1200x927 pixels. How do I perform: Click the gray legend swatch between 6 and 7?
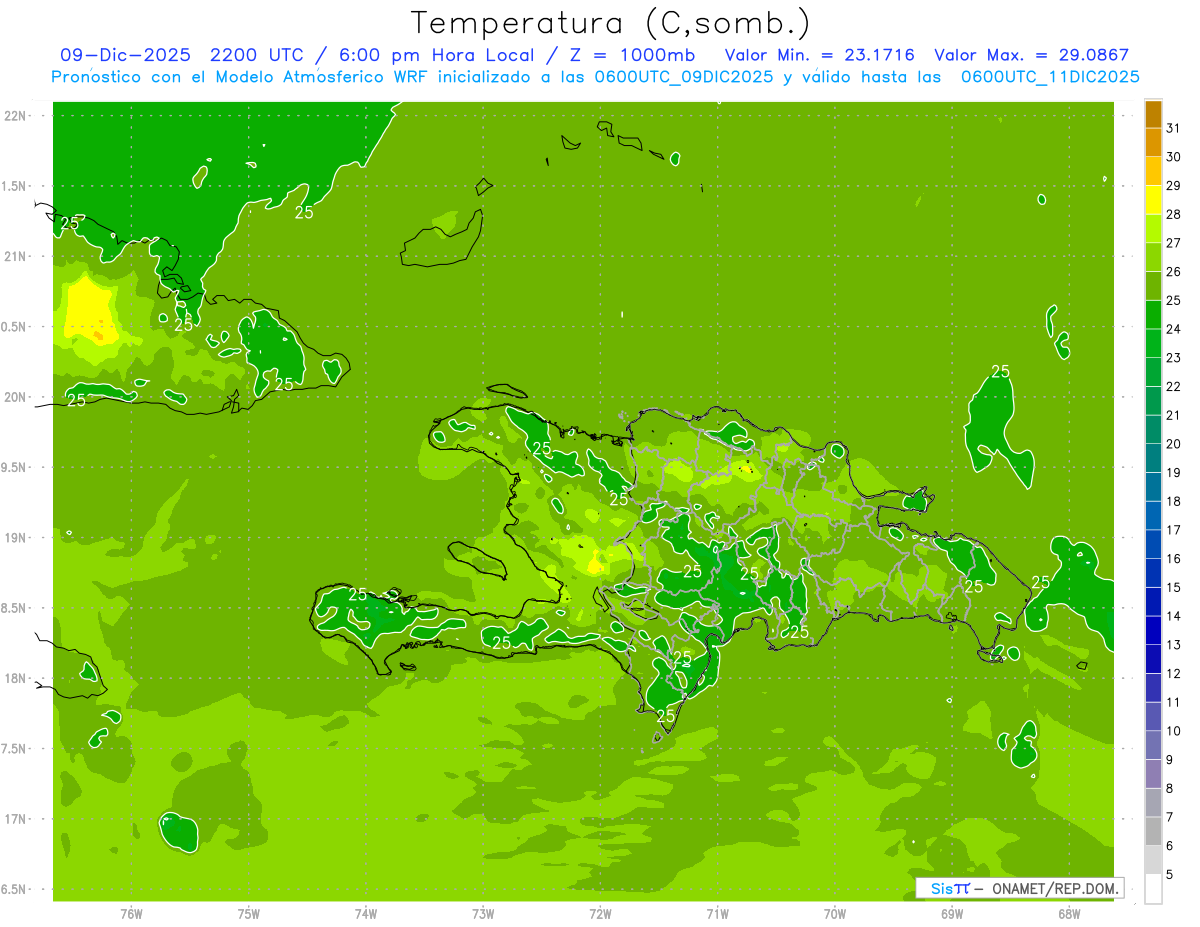pyautogui.click(x=1153, y=831)
